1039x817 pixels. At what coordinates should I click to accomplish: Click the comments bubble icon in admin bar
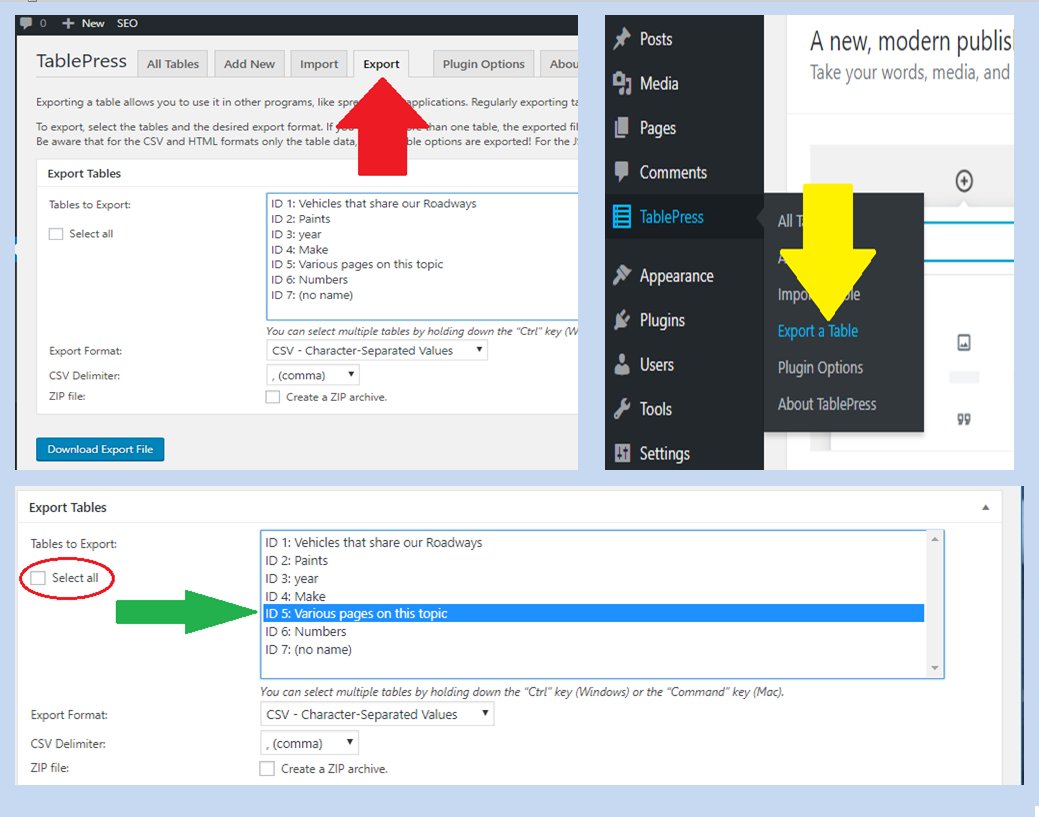26,23
